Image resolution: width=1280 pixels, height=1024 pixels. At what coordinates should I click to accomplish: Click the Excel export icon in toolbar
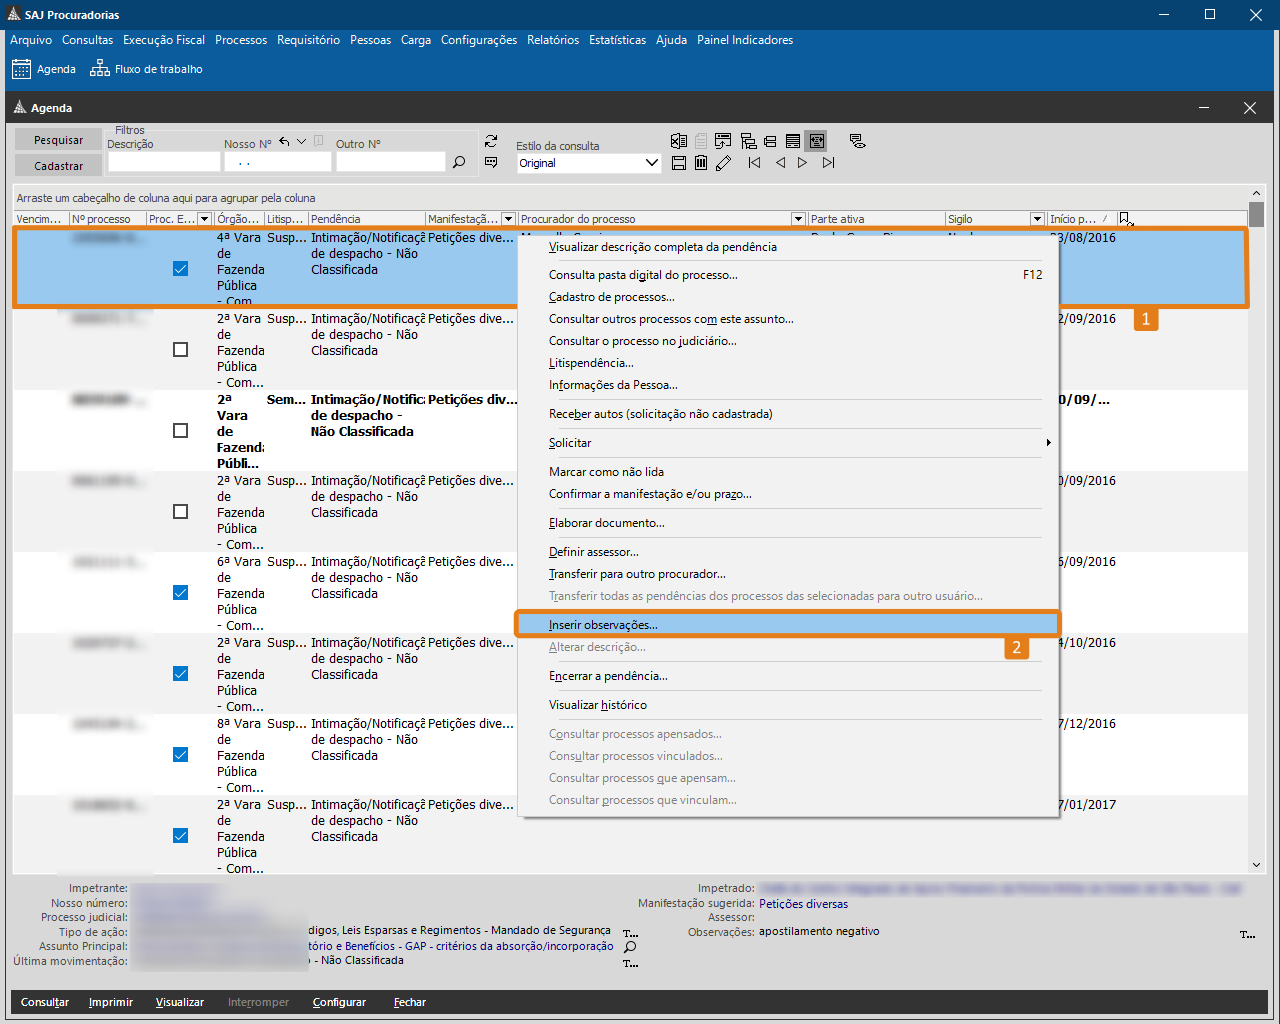click(679, 141)
